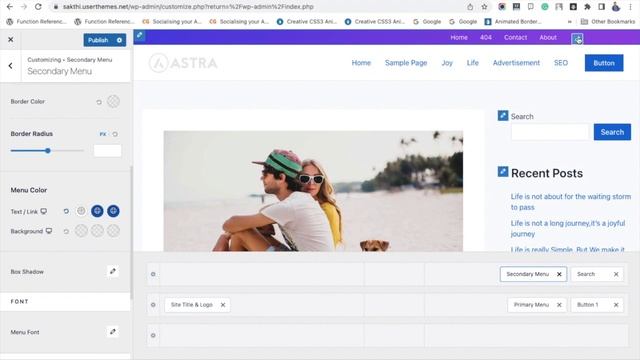
Task: Open Other Bookmarks folder
Action: point(608,21)
